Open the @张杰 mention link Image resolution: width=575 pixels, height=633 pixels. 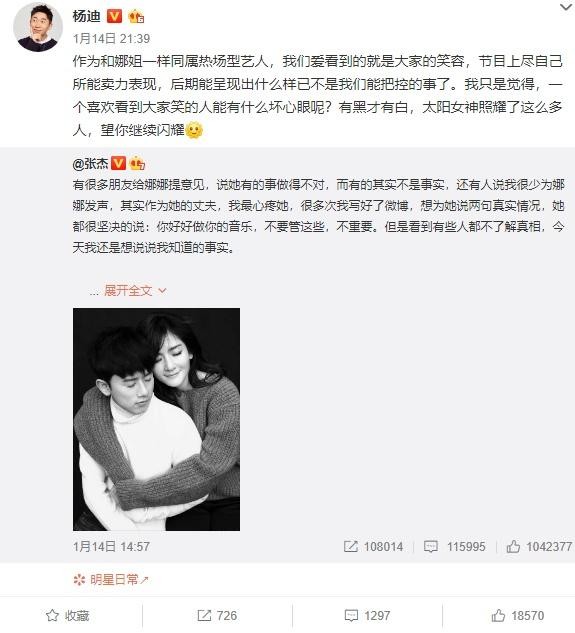coord(90,163)
